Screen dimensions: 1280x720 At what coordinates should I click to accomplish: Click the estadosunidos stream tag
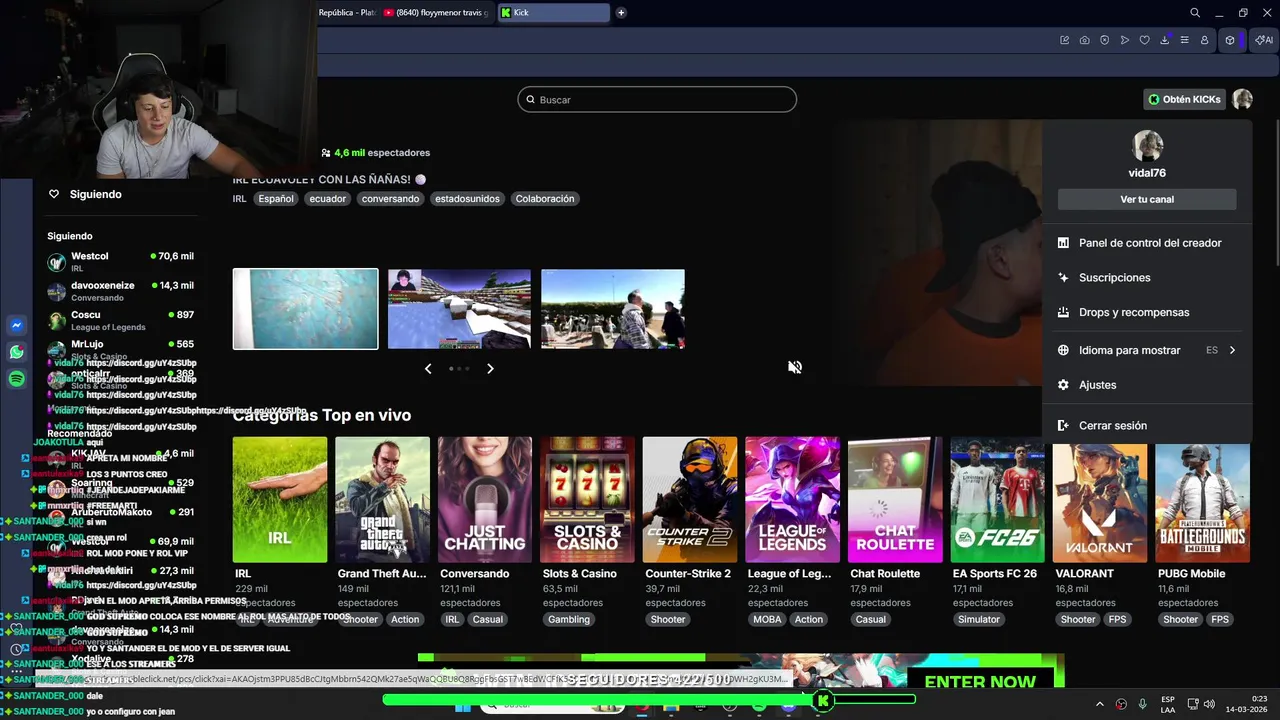(x=467, y=199)
